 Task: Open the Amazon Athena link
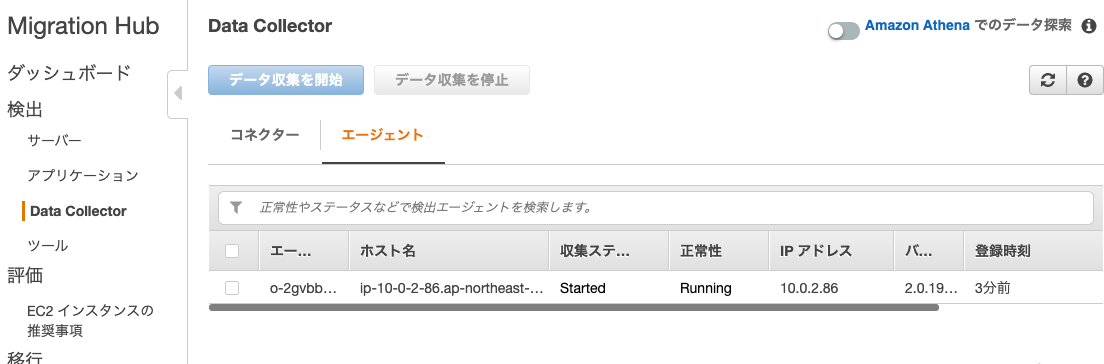tap(917, 25)
